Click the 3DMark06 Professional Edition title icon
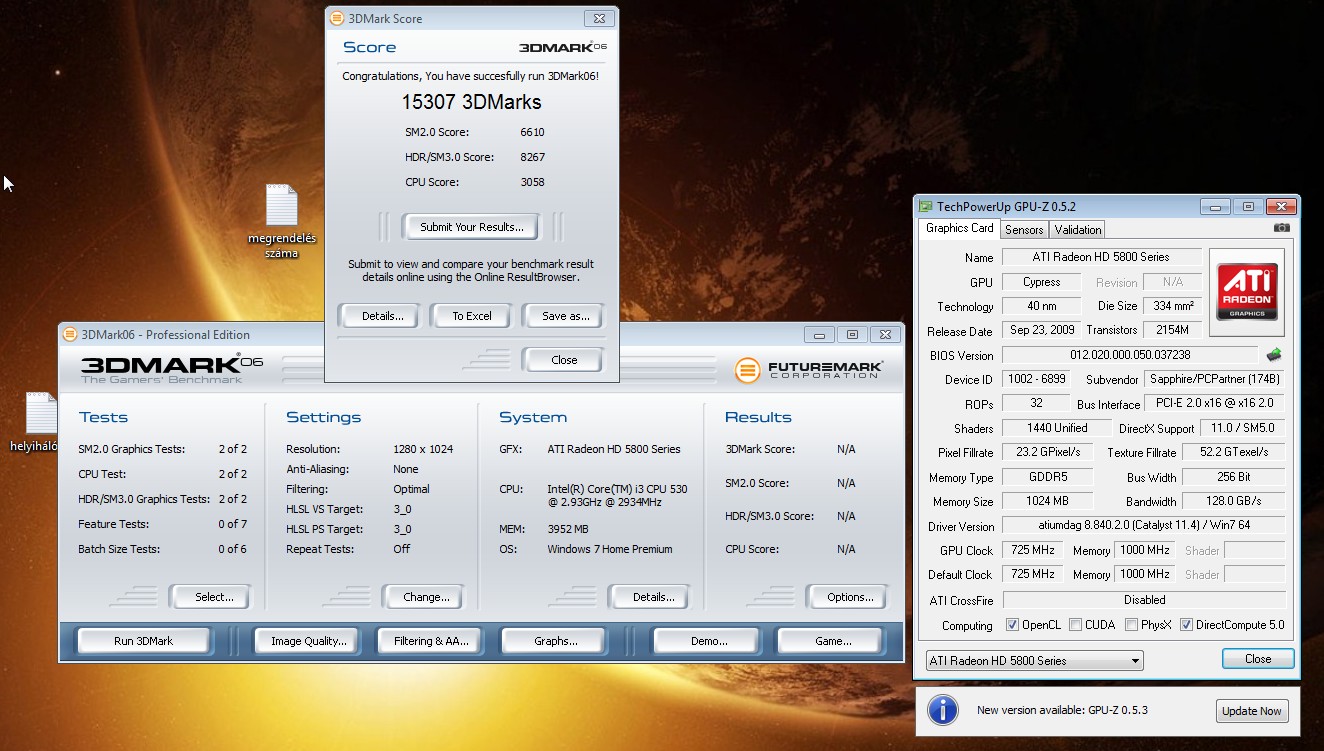 click(x=70, y=334)
